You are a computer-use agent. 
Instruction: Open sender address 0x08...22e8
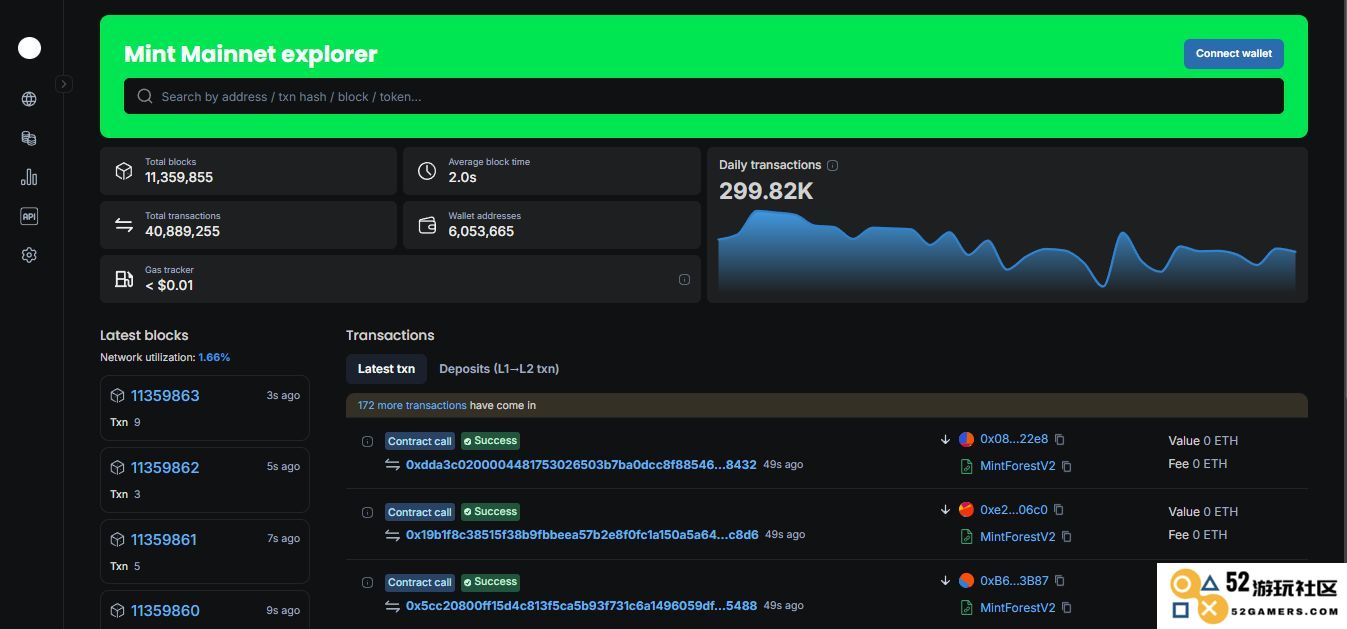(1014, 439)
